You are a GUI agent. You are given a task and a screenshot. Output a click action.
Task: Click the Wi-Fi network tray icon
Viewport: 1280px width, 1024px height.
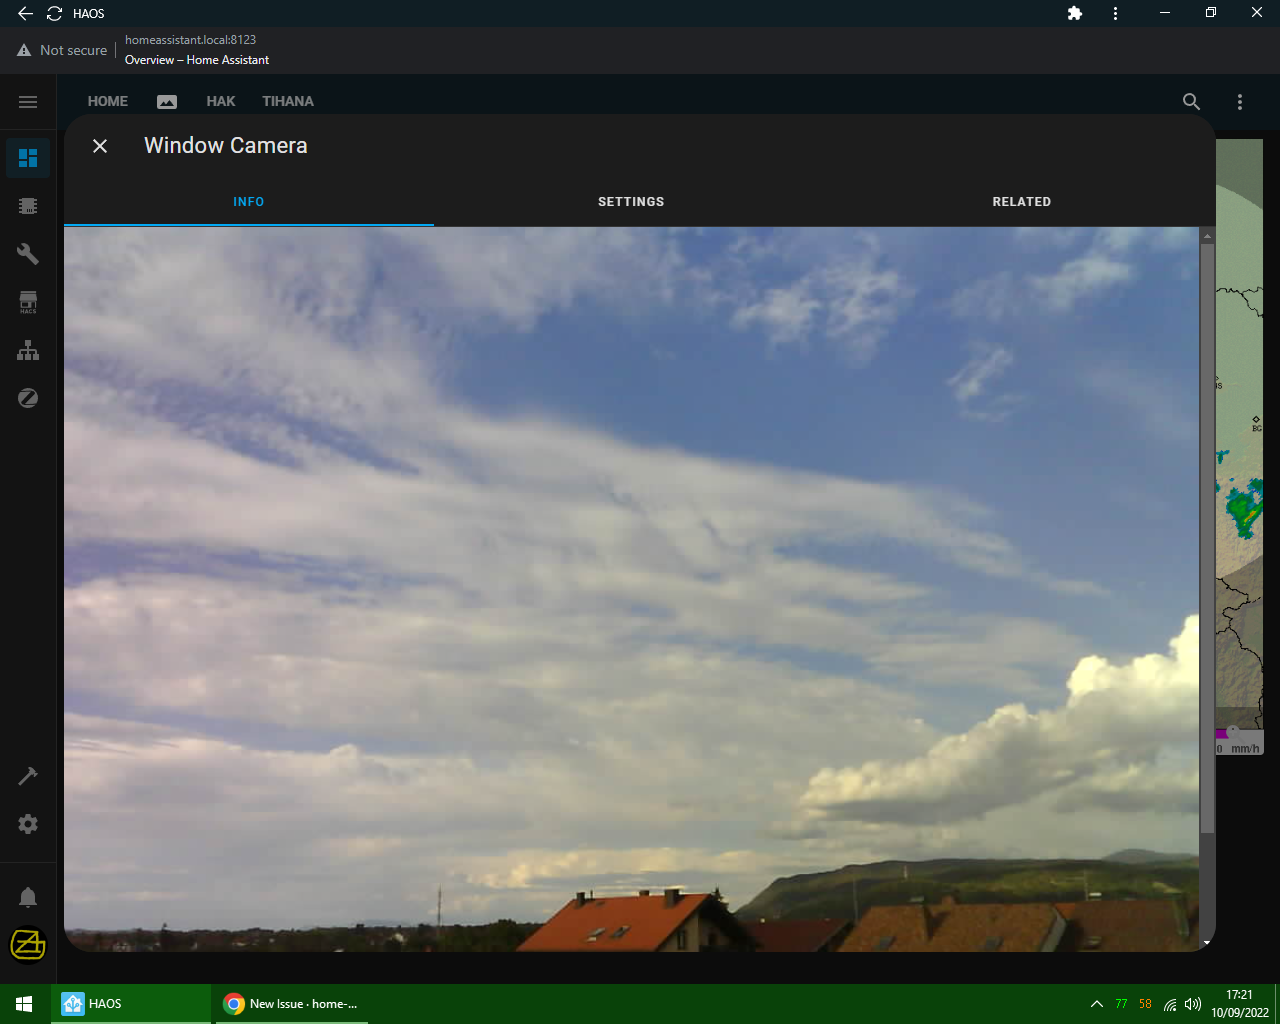click(x=1170, y=1004)
